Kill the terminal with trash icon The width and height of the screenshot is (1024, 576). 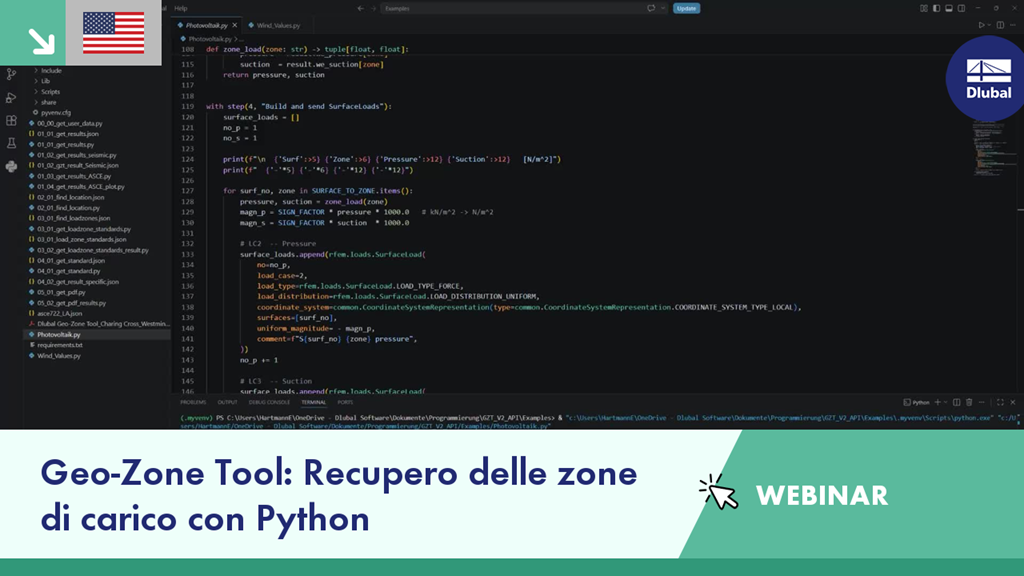tap(969, 402)
